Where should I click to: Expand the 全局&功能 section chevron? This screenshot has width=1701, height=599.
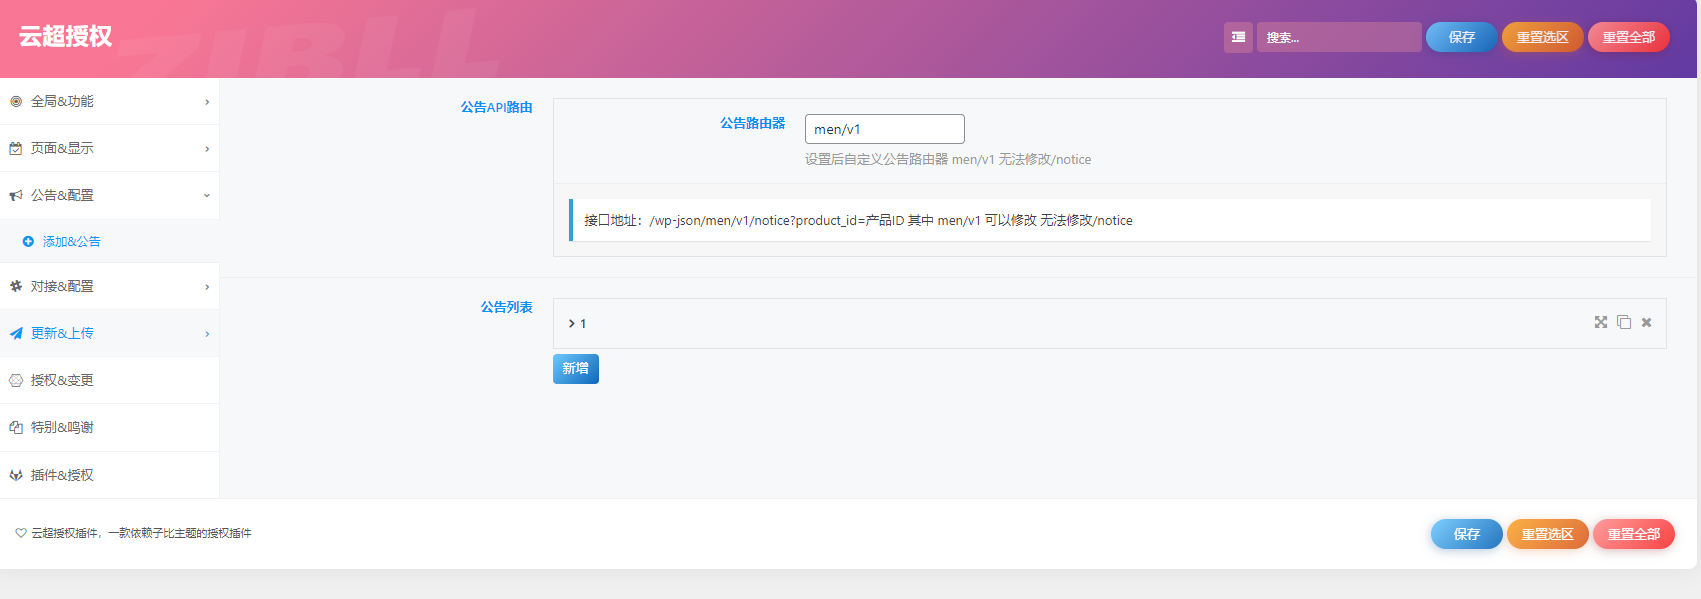tap(207, 102)
